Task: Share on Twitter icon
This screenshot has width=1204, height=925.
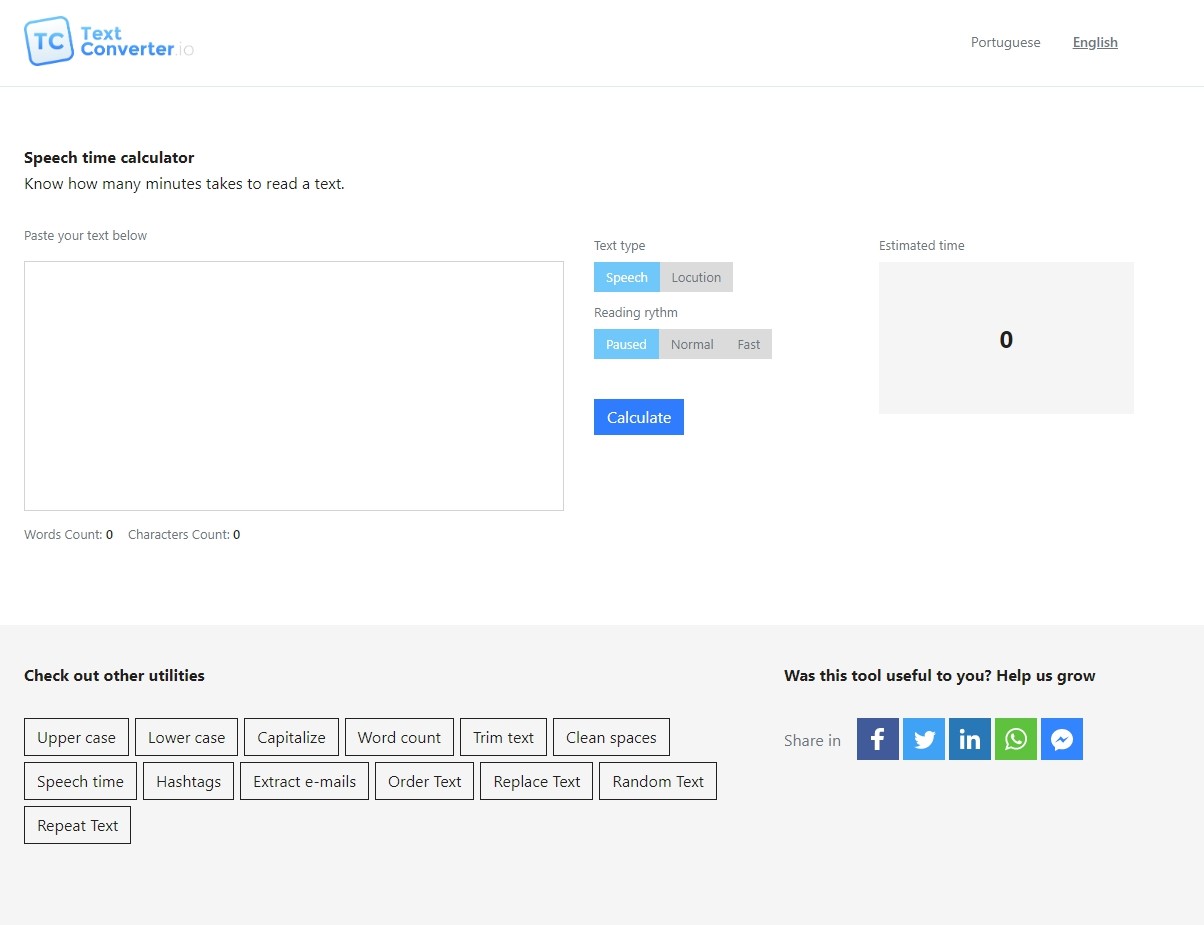Action: tap(923, 739)
